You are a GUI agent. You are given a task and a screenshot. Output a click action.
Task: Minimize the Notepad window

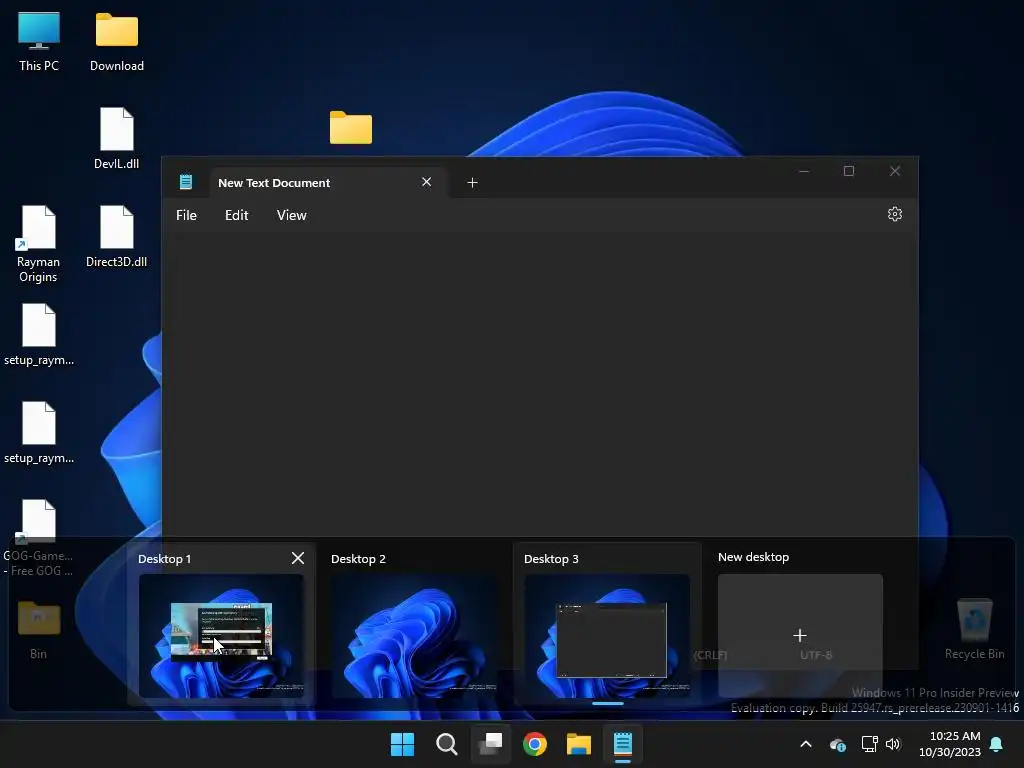[x=804, y=171]
